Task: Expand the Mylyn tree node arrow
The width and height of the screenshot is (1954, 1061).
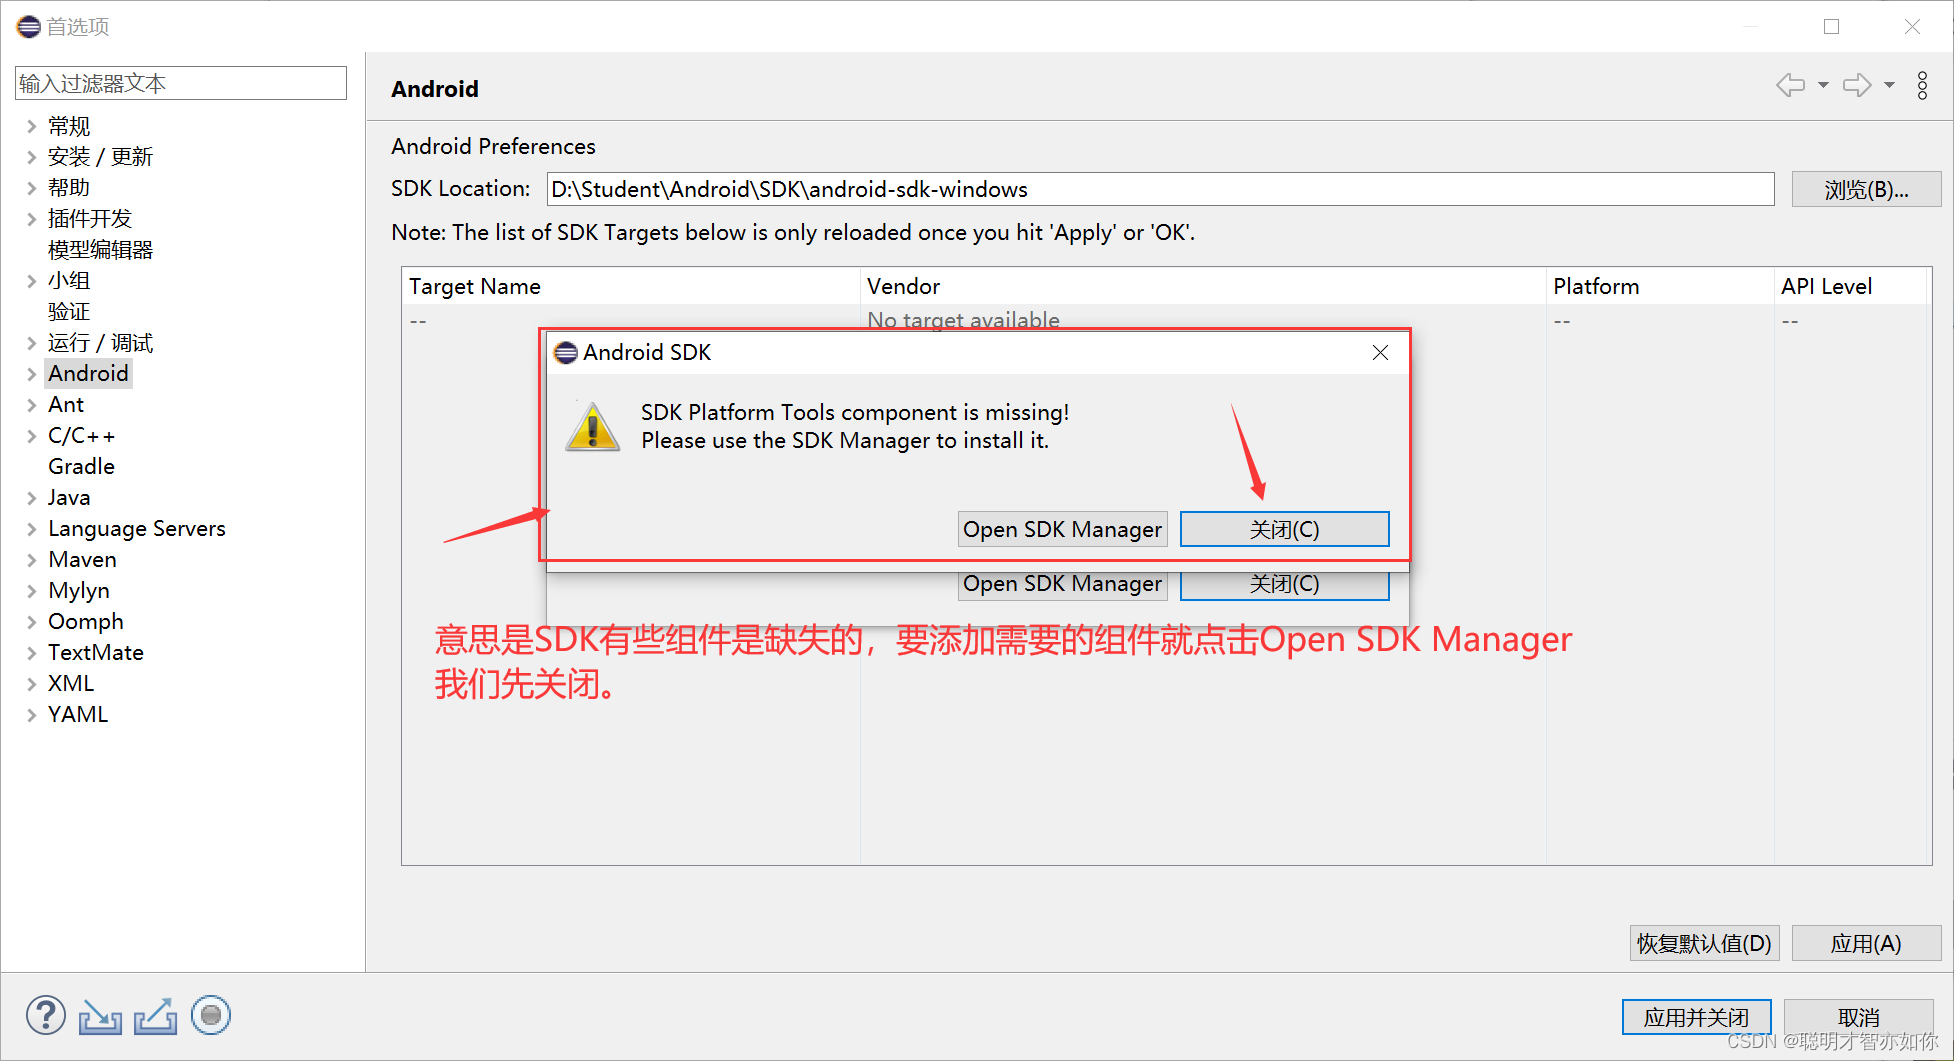Action: click(x=31, y=591)
